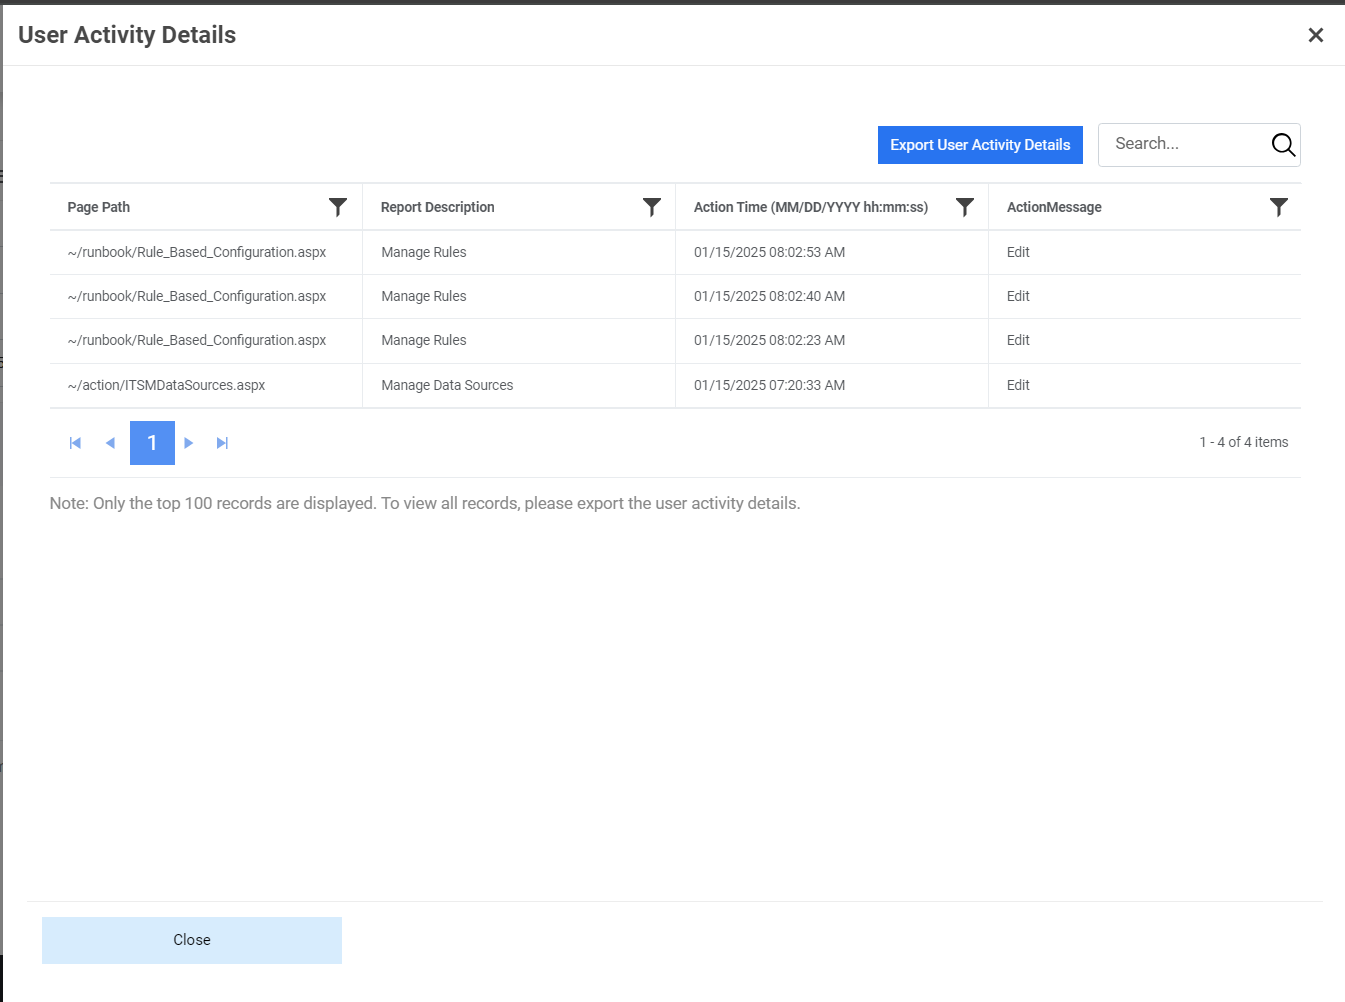This screenshot has width=1345, height=1002.
Task: Open the Report Description filter funnel
Action: pyautogui.click(x=652, y=207)
